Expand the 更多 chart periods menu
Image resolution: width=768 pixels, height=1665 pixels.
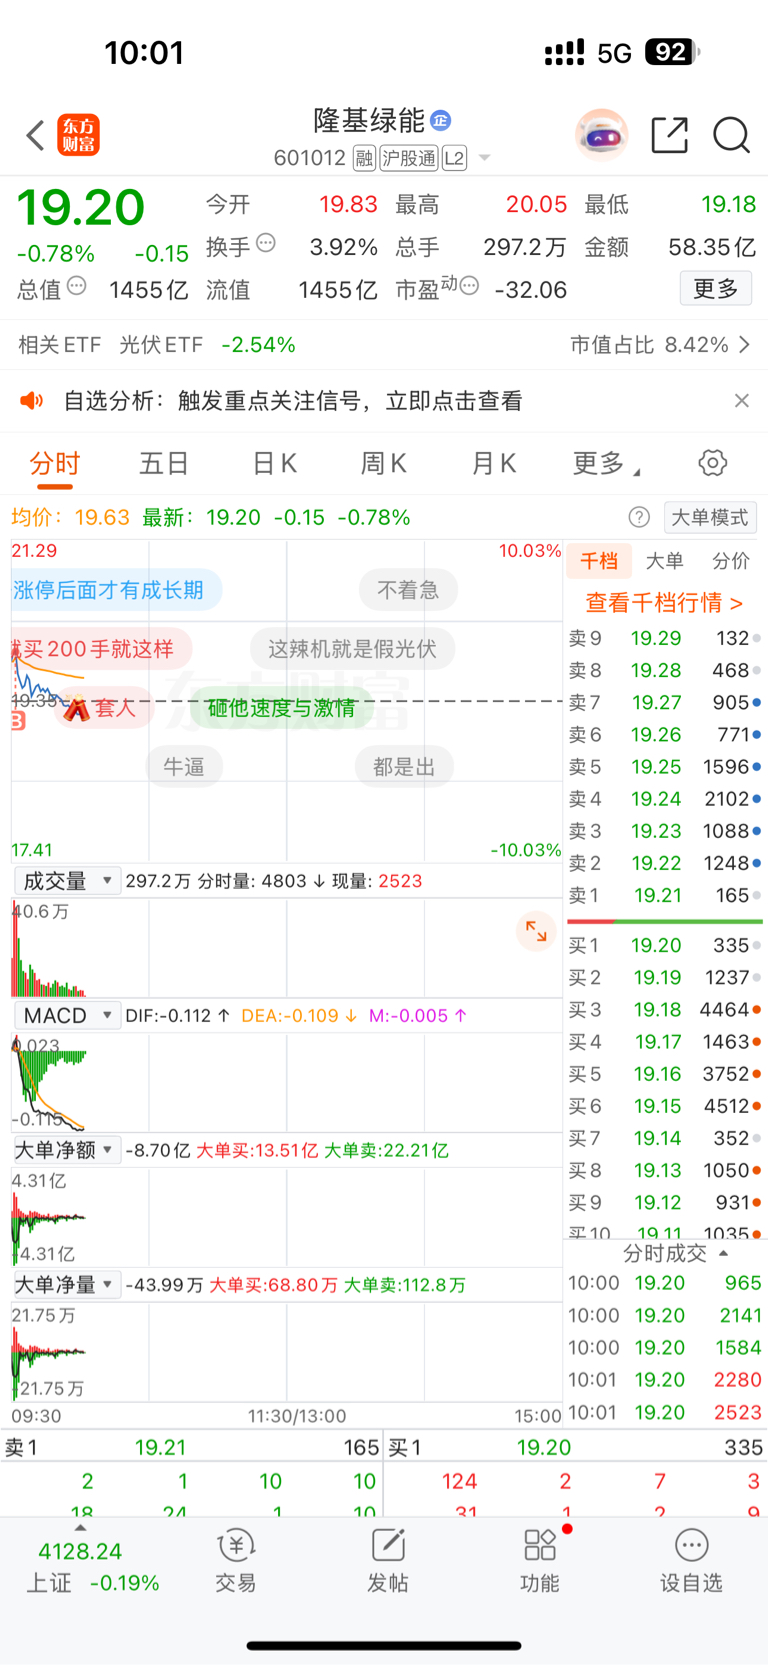(606, 463)
